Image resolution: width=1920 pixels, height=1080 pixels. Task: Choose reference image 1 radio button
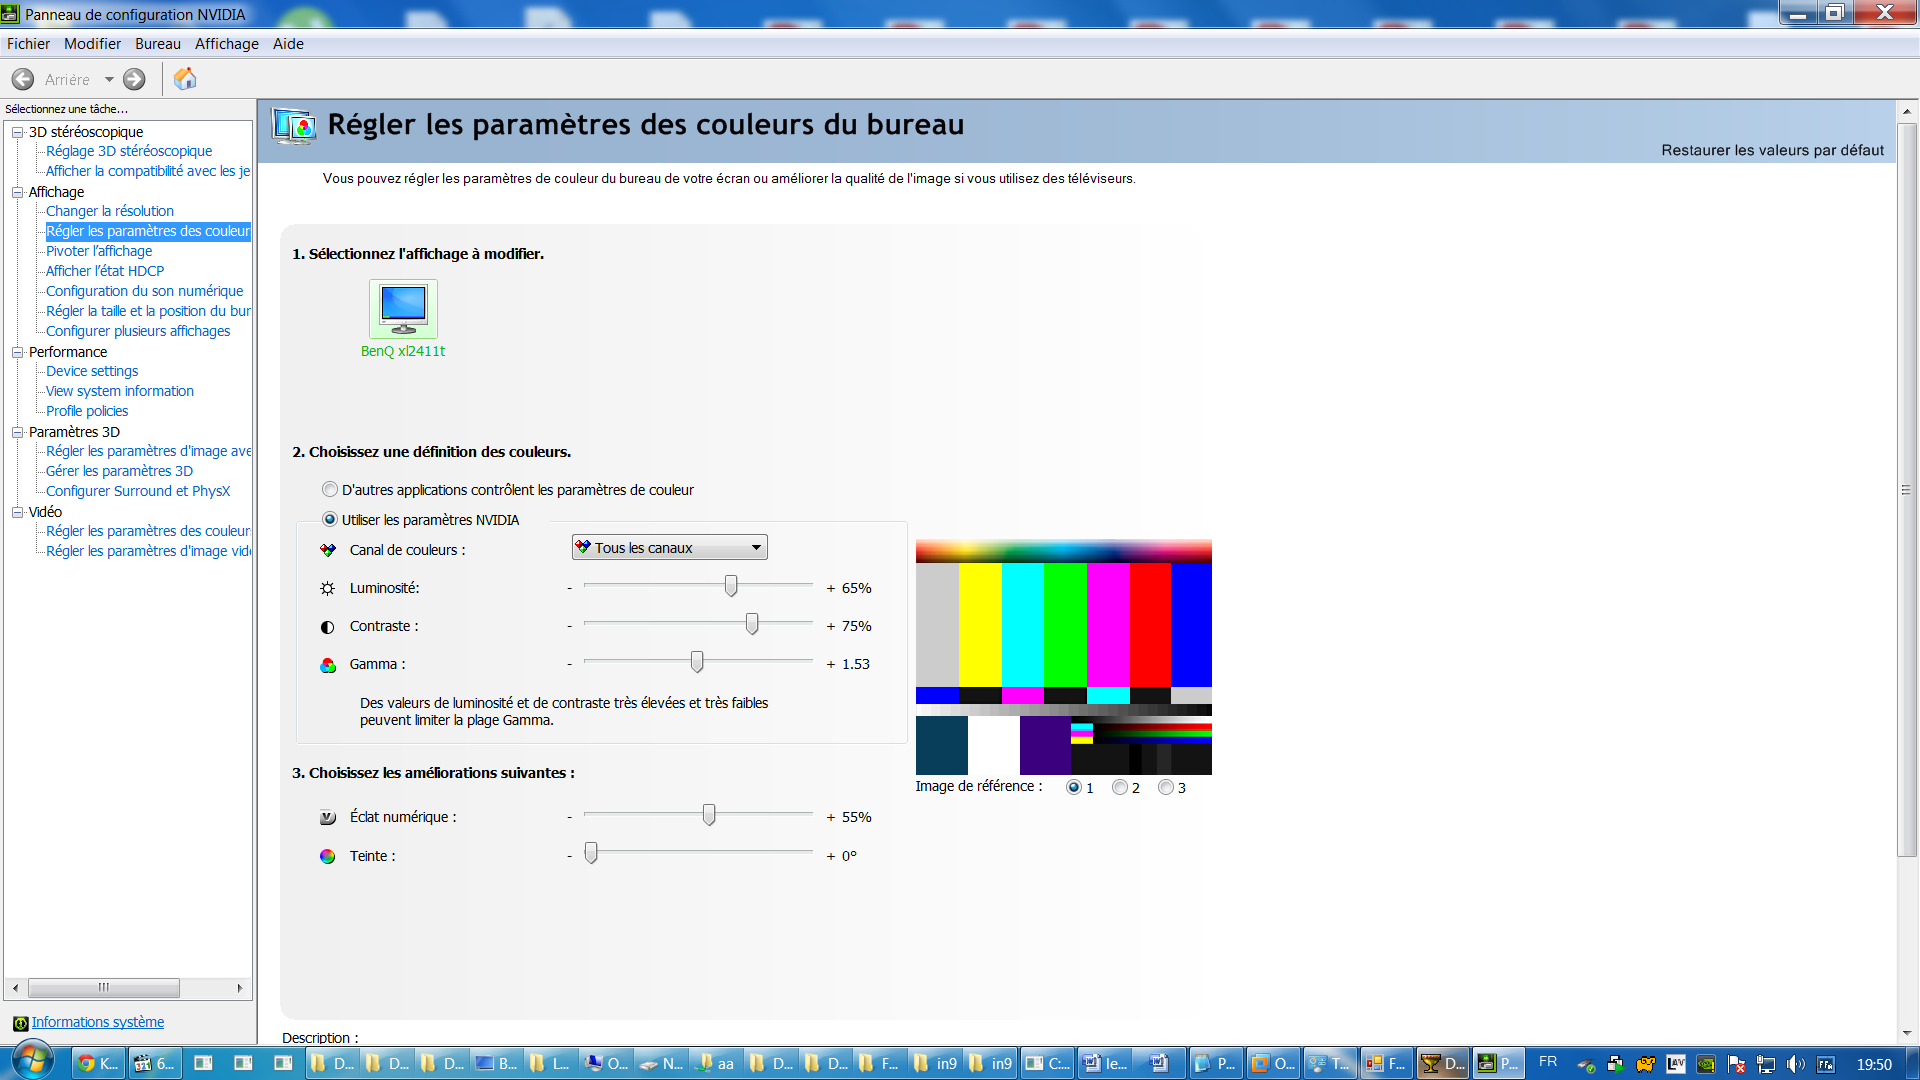[1074, 787]
